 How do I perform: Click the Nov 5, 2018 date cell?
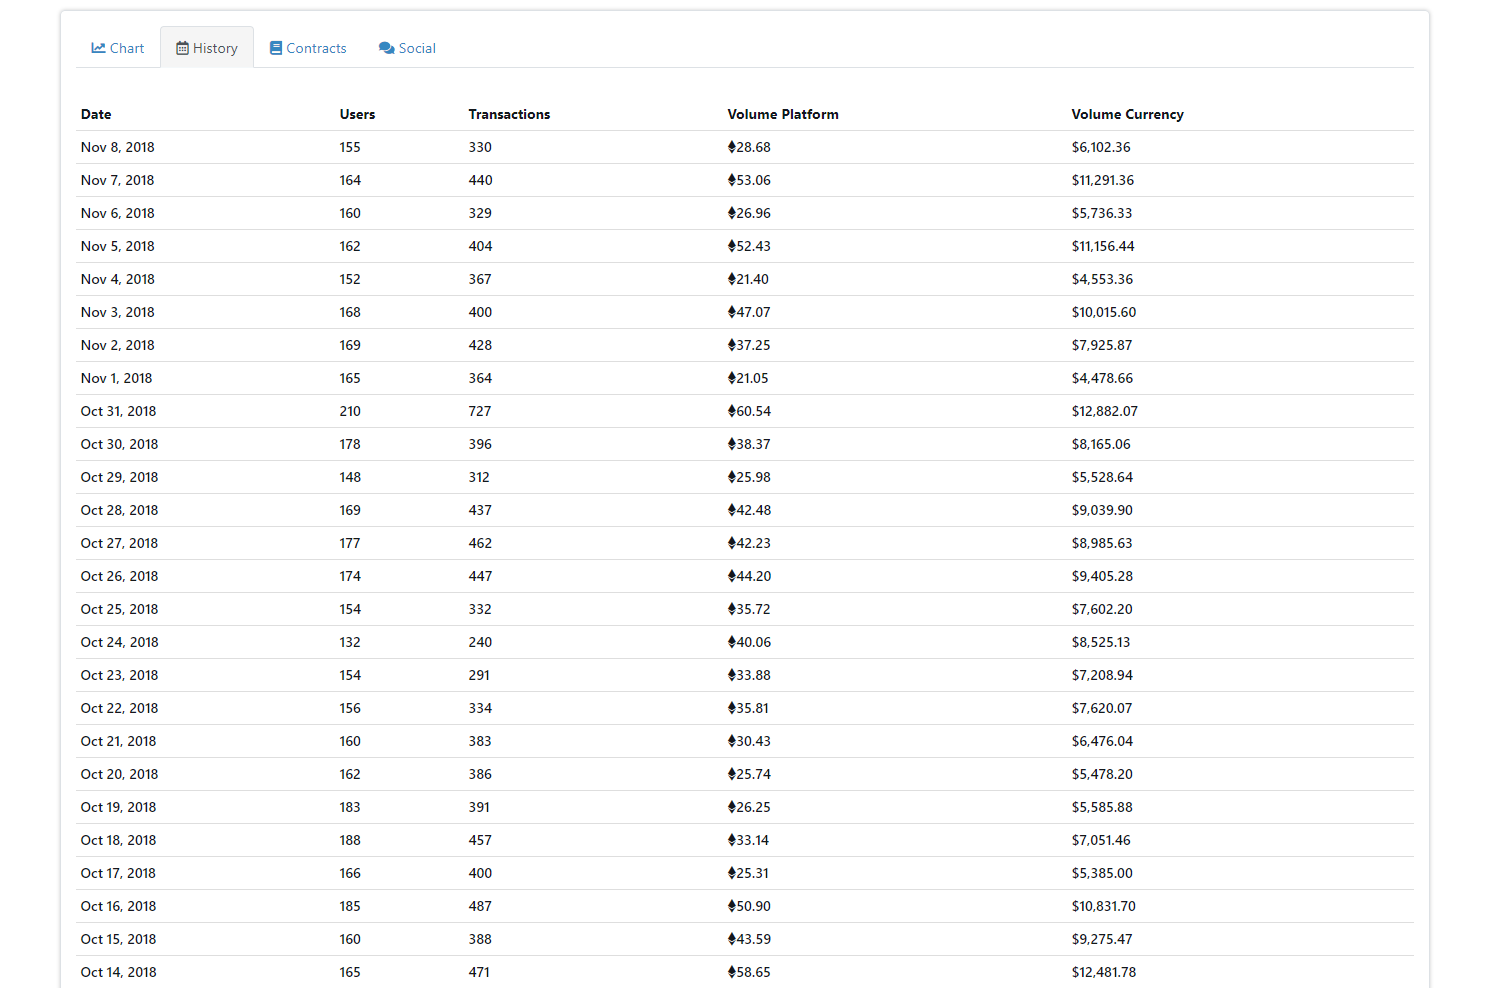118,246
